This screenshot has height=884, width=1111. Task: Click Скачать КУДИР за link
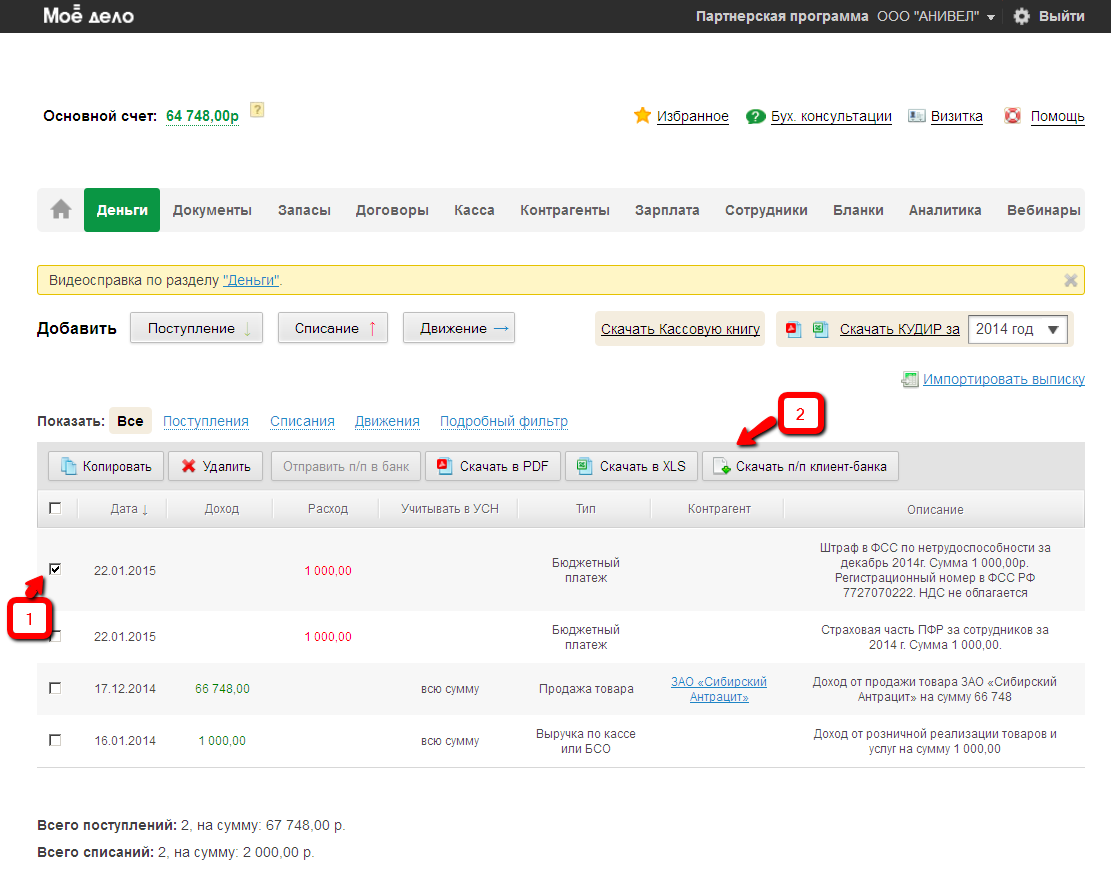coord(900,329)
